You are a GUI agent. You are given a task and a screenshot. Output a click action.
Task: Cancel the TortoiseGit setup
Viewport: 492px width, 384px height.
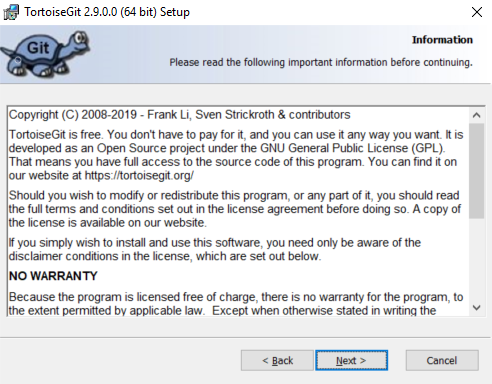[442, 360]
